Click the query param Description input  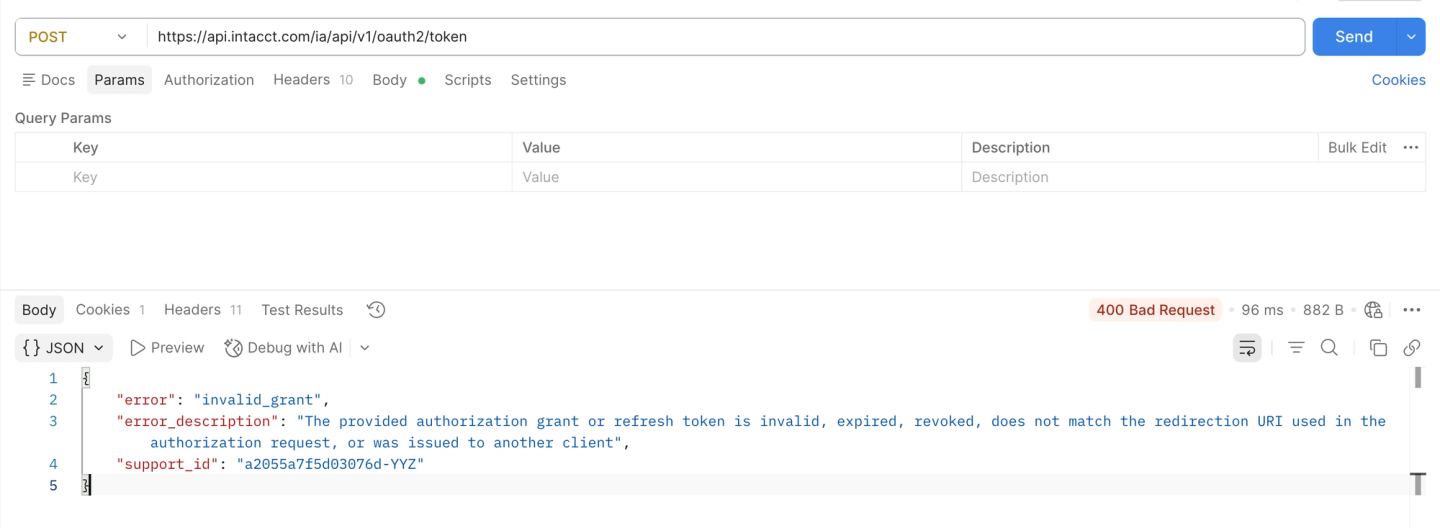click(1193, 177)
